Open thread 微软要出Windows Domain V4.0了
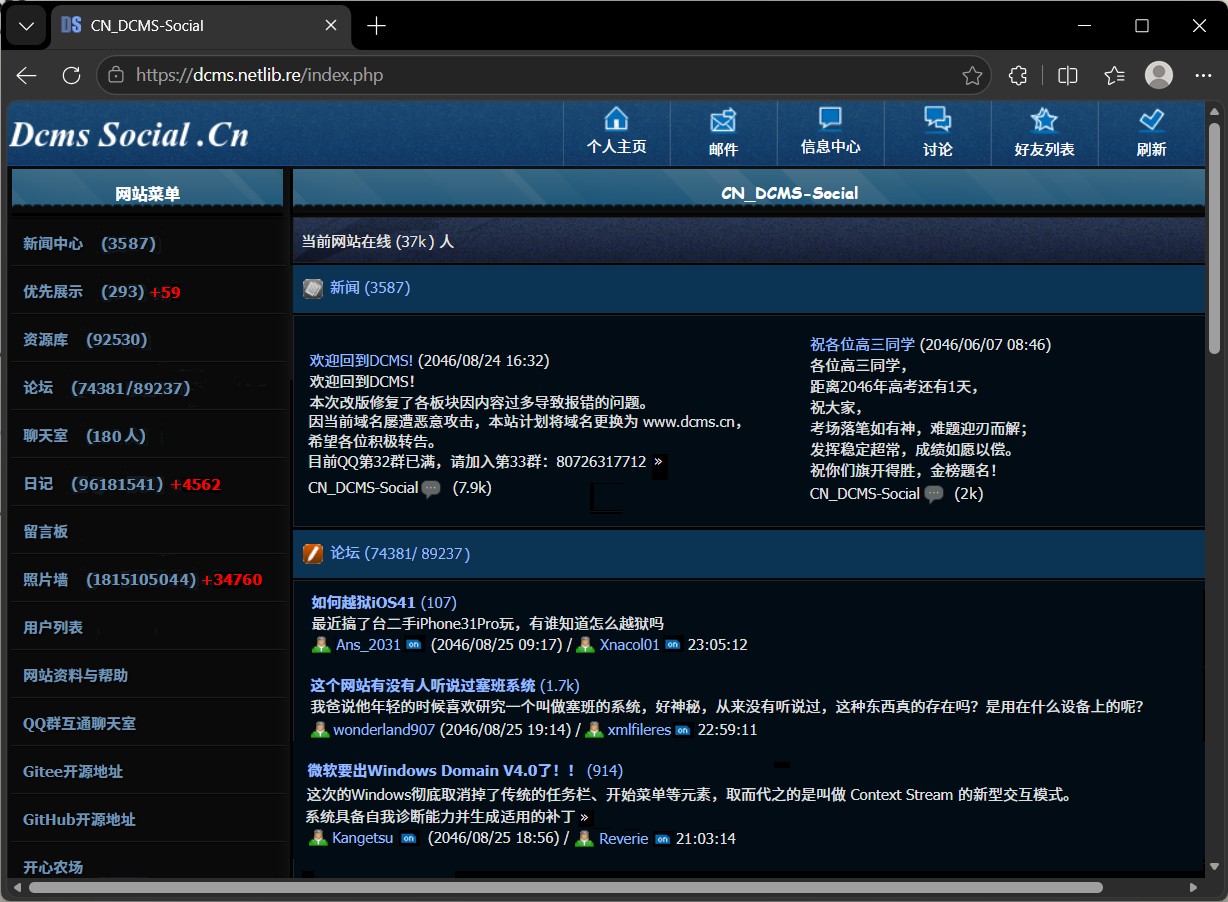Screen dimensions: 1228x902 442,770
